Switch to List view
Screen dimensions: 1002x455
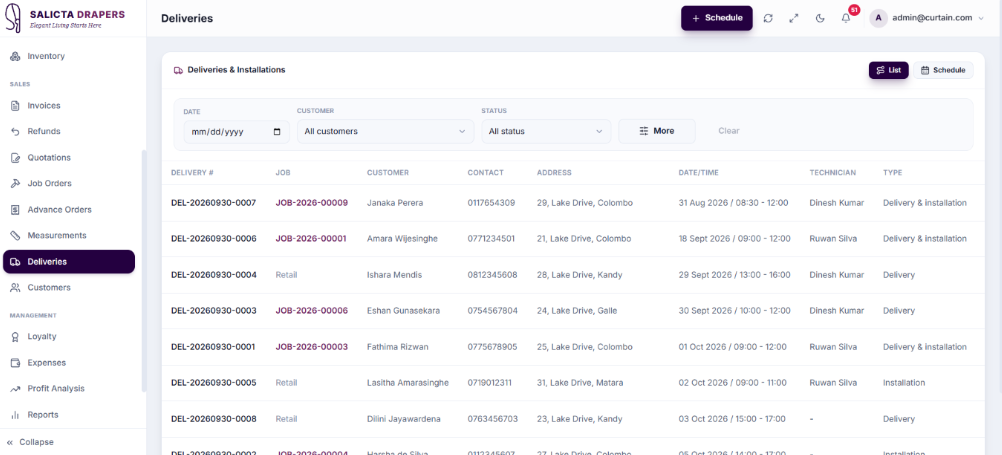pyautogui.click(x=888, y=70)
